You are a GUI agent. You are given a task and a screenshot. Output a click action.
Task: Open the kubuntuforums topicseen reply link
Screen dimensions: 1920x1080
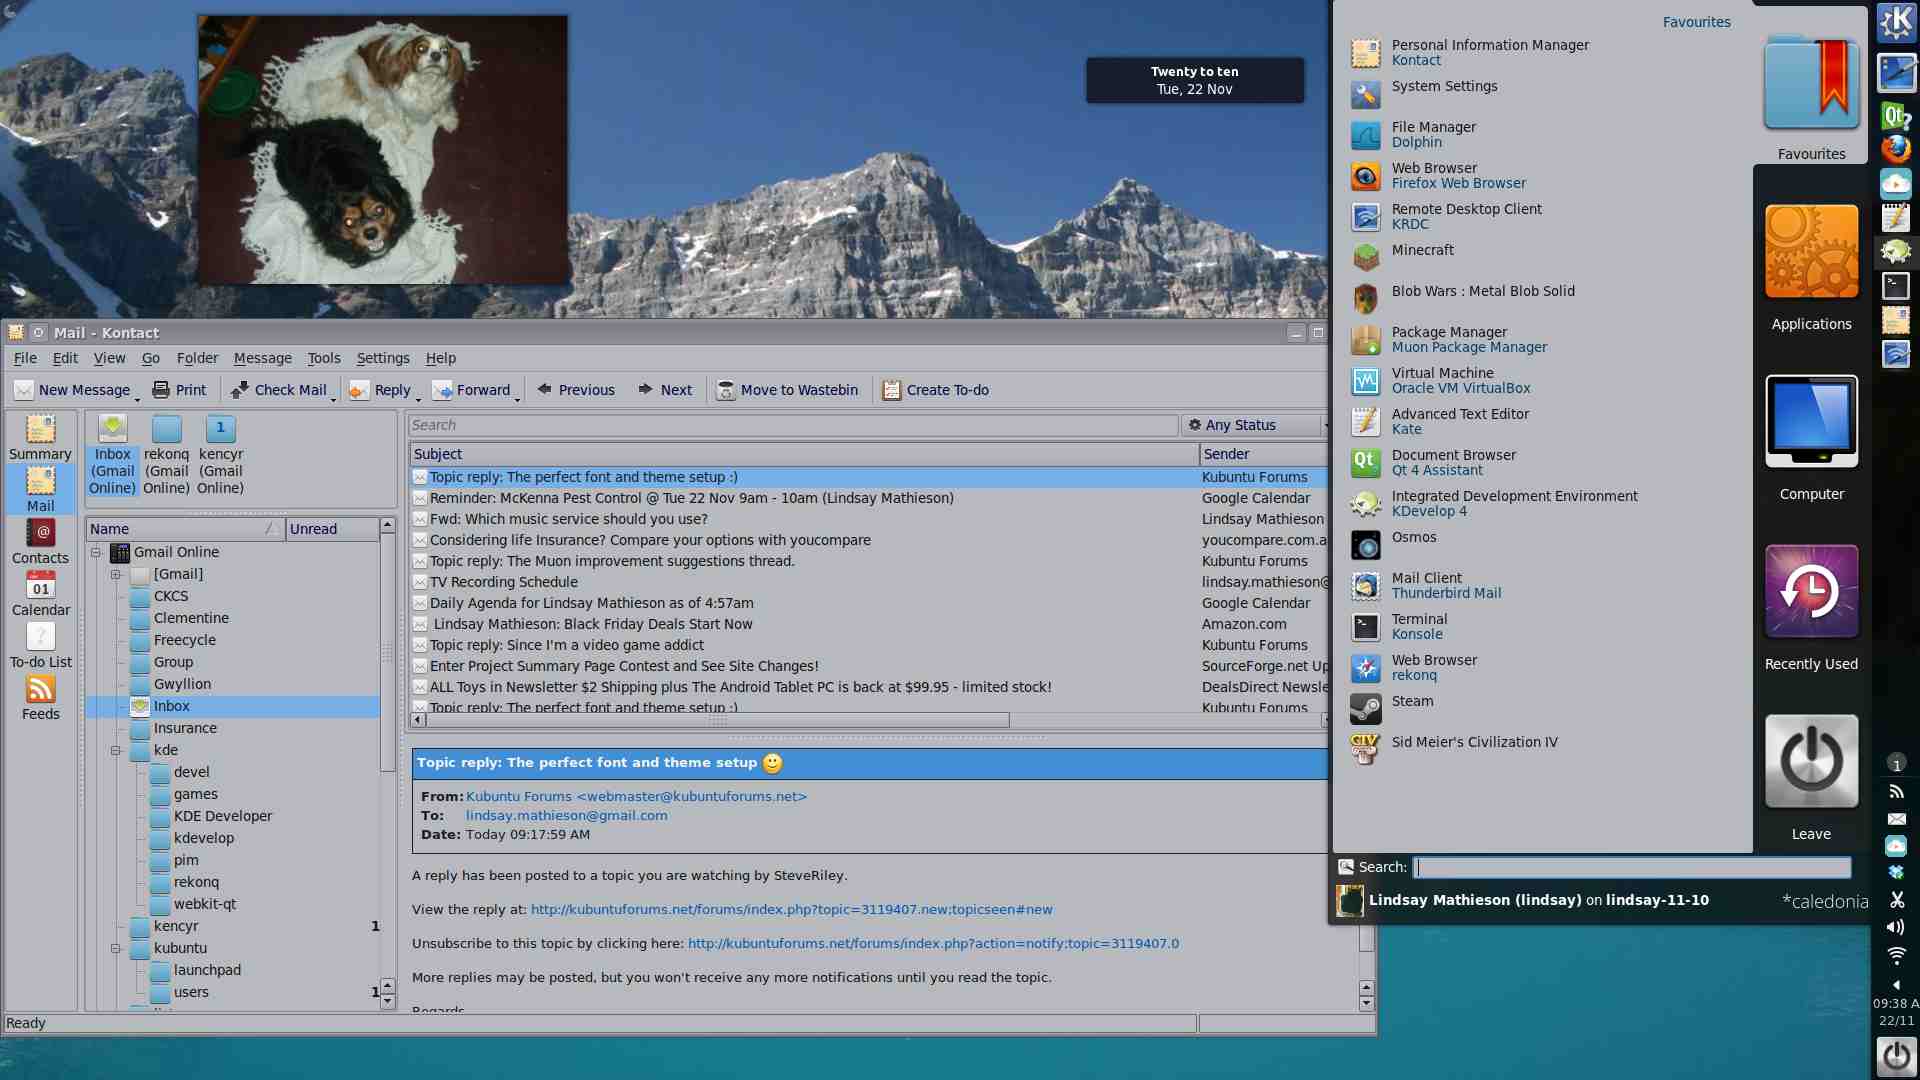click(791, 910)
